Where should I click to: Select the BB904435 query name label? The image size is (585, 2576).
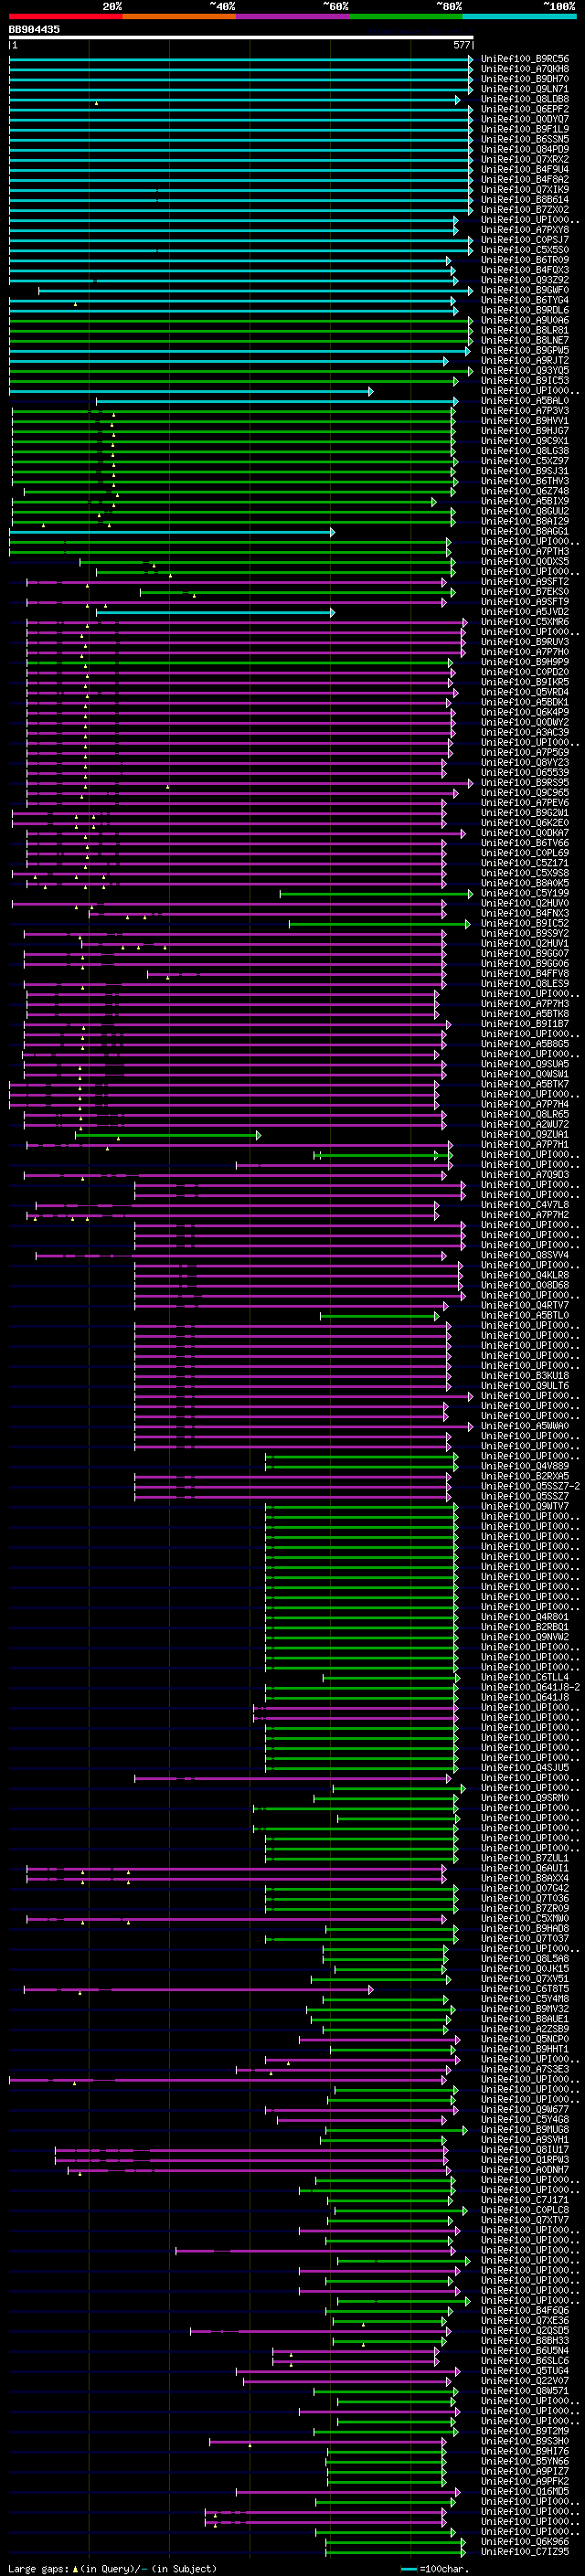(x=34, y=30)
